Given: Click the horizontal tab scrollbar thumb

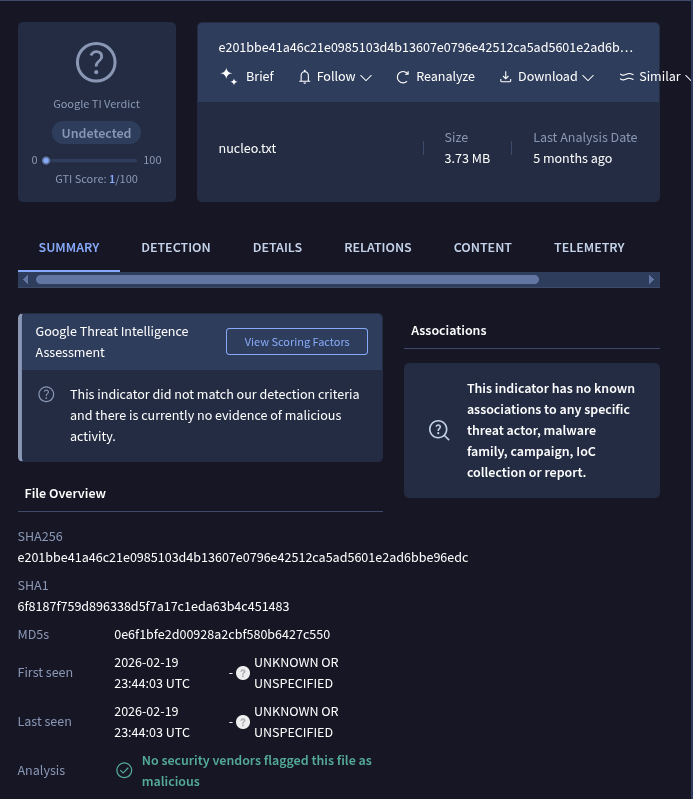Looking at the screenshot, I should click(x=287, y=279).
